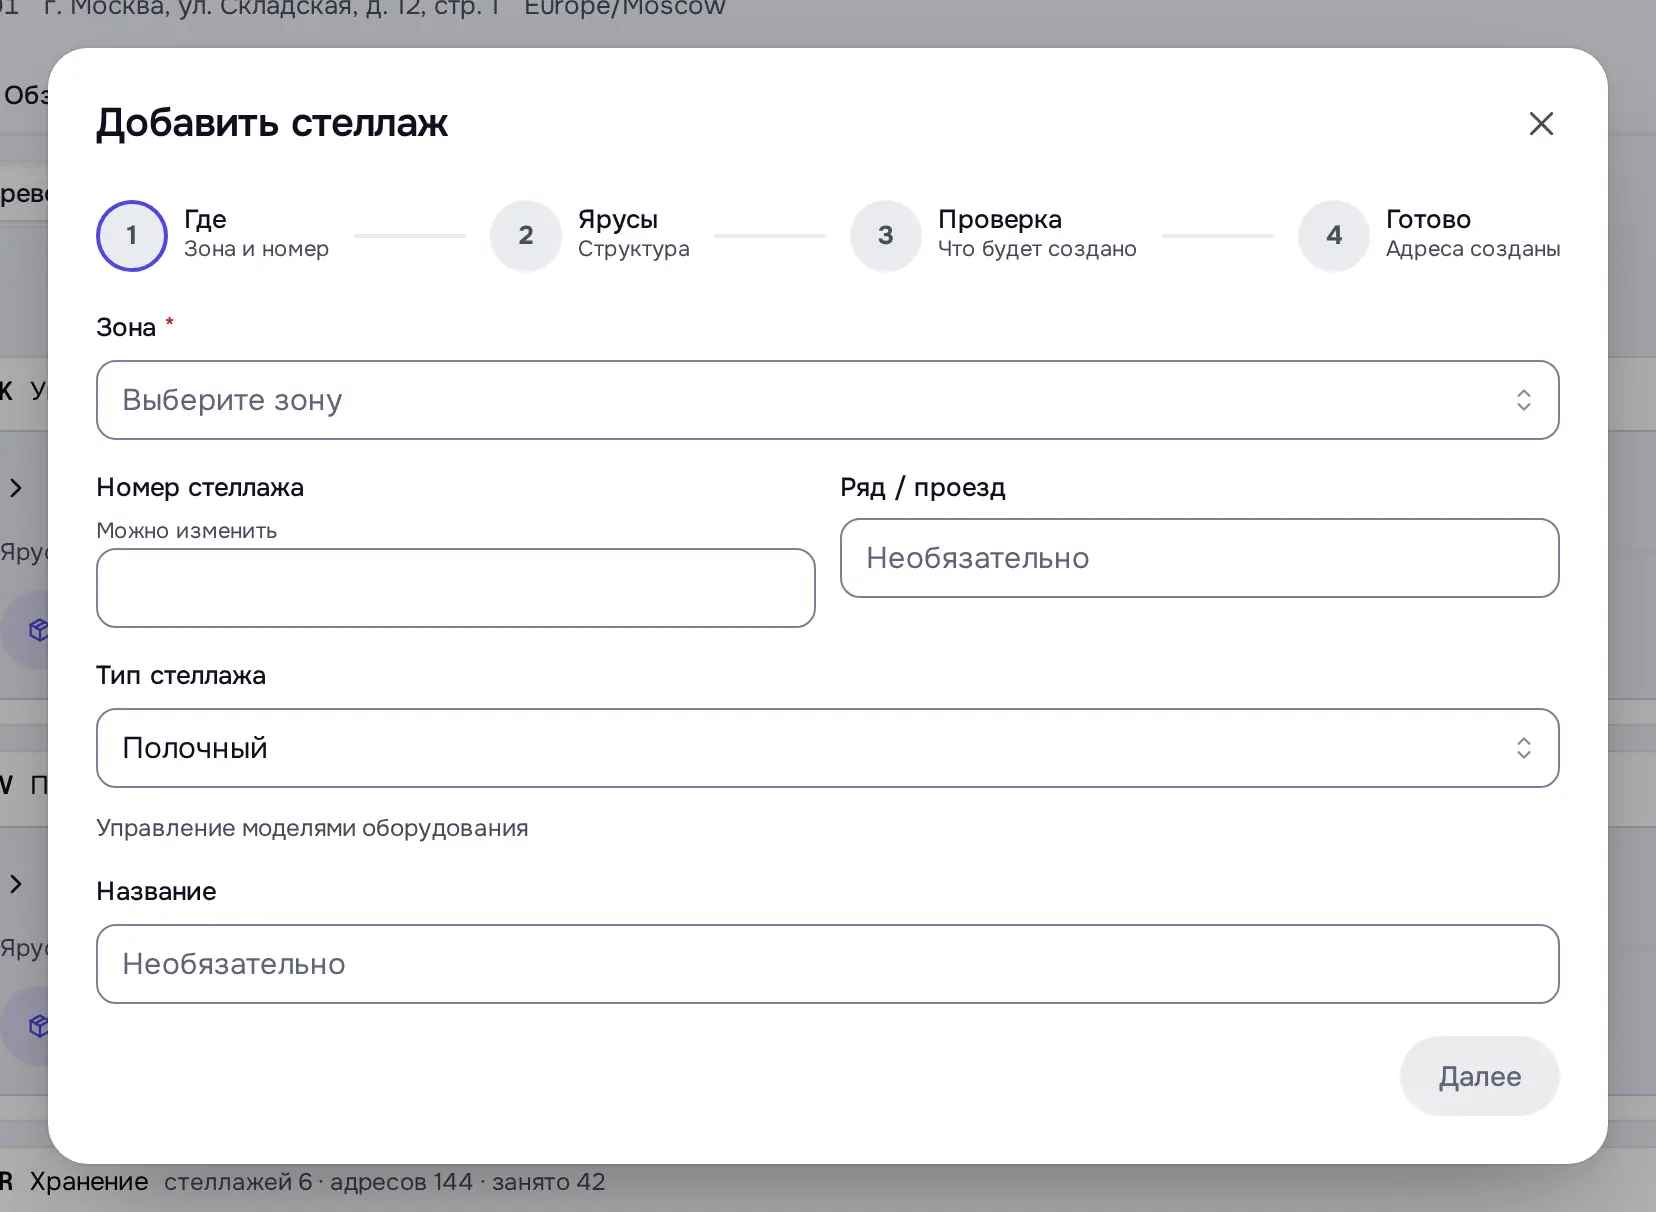This screenshot has height=1212, width=1656.
Task: Open the Выберите зону dropdown
Action: coord(827,400)
